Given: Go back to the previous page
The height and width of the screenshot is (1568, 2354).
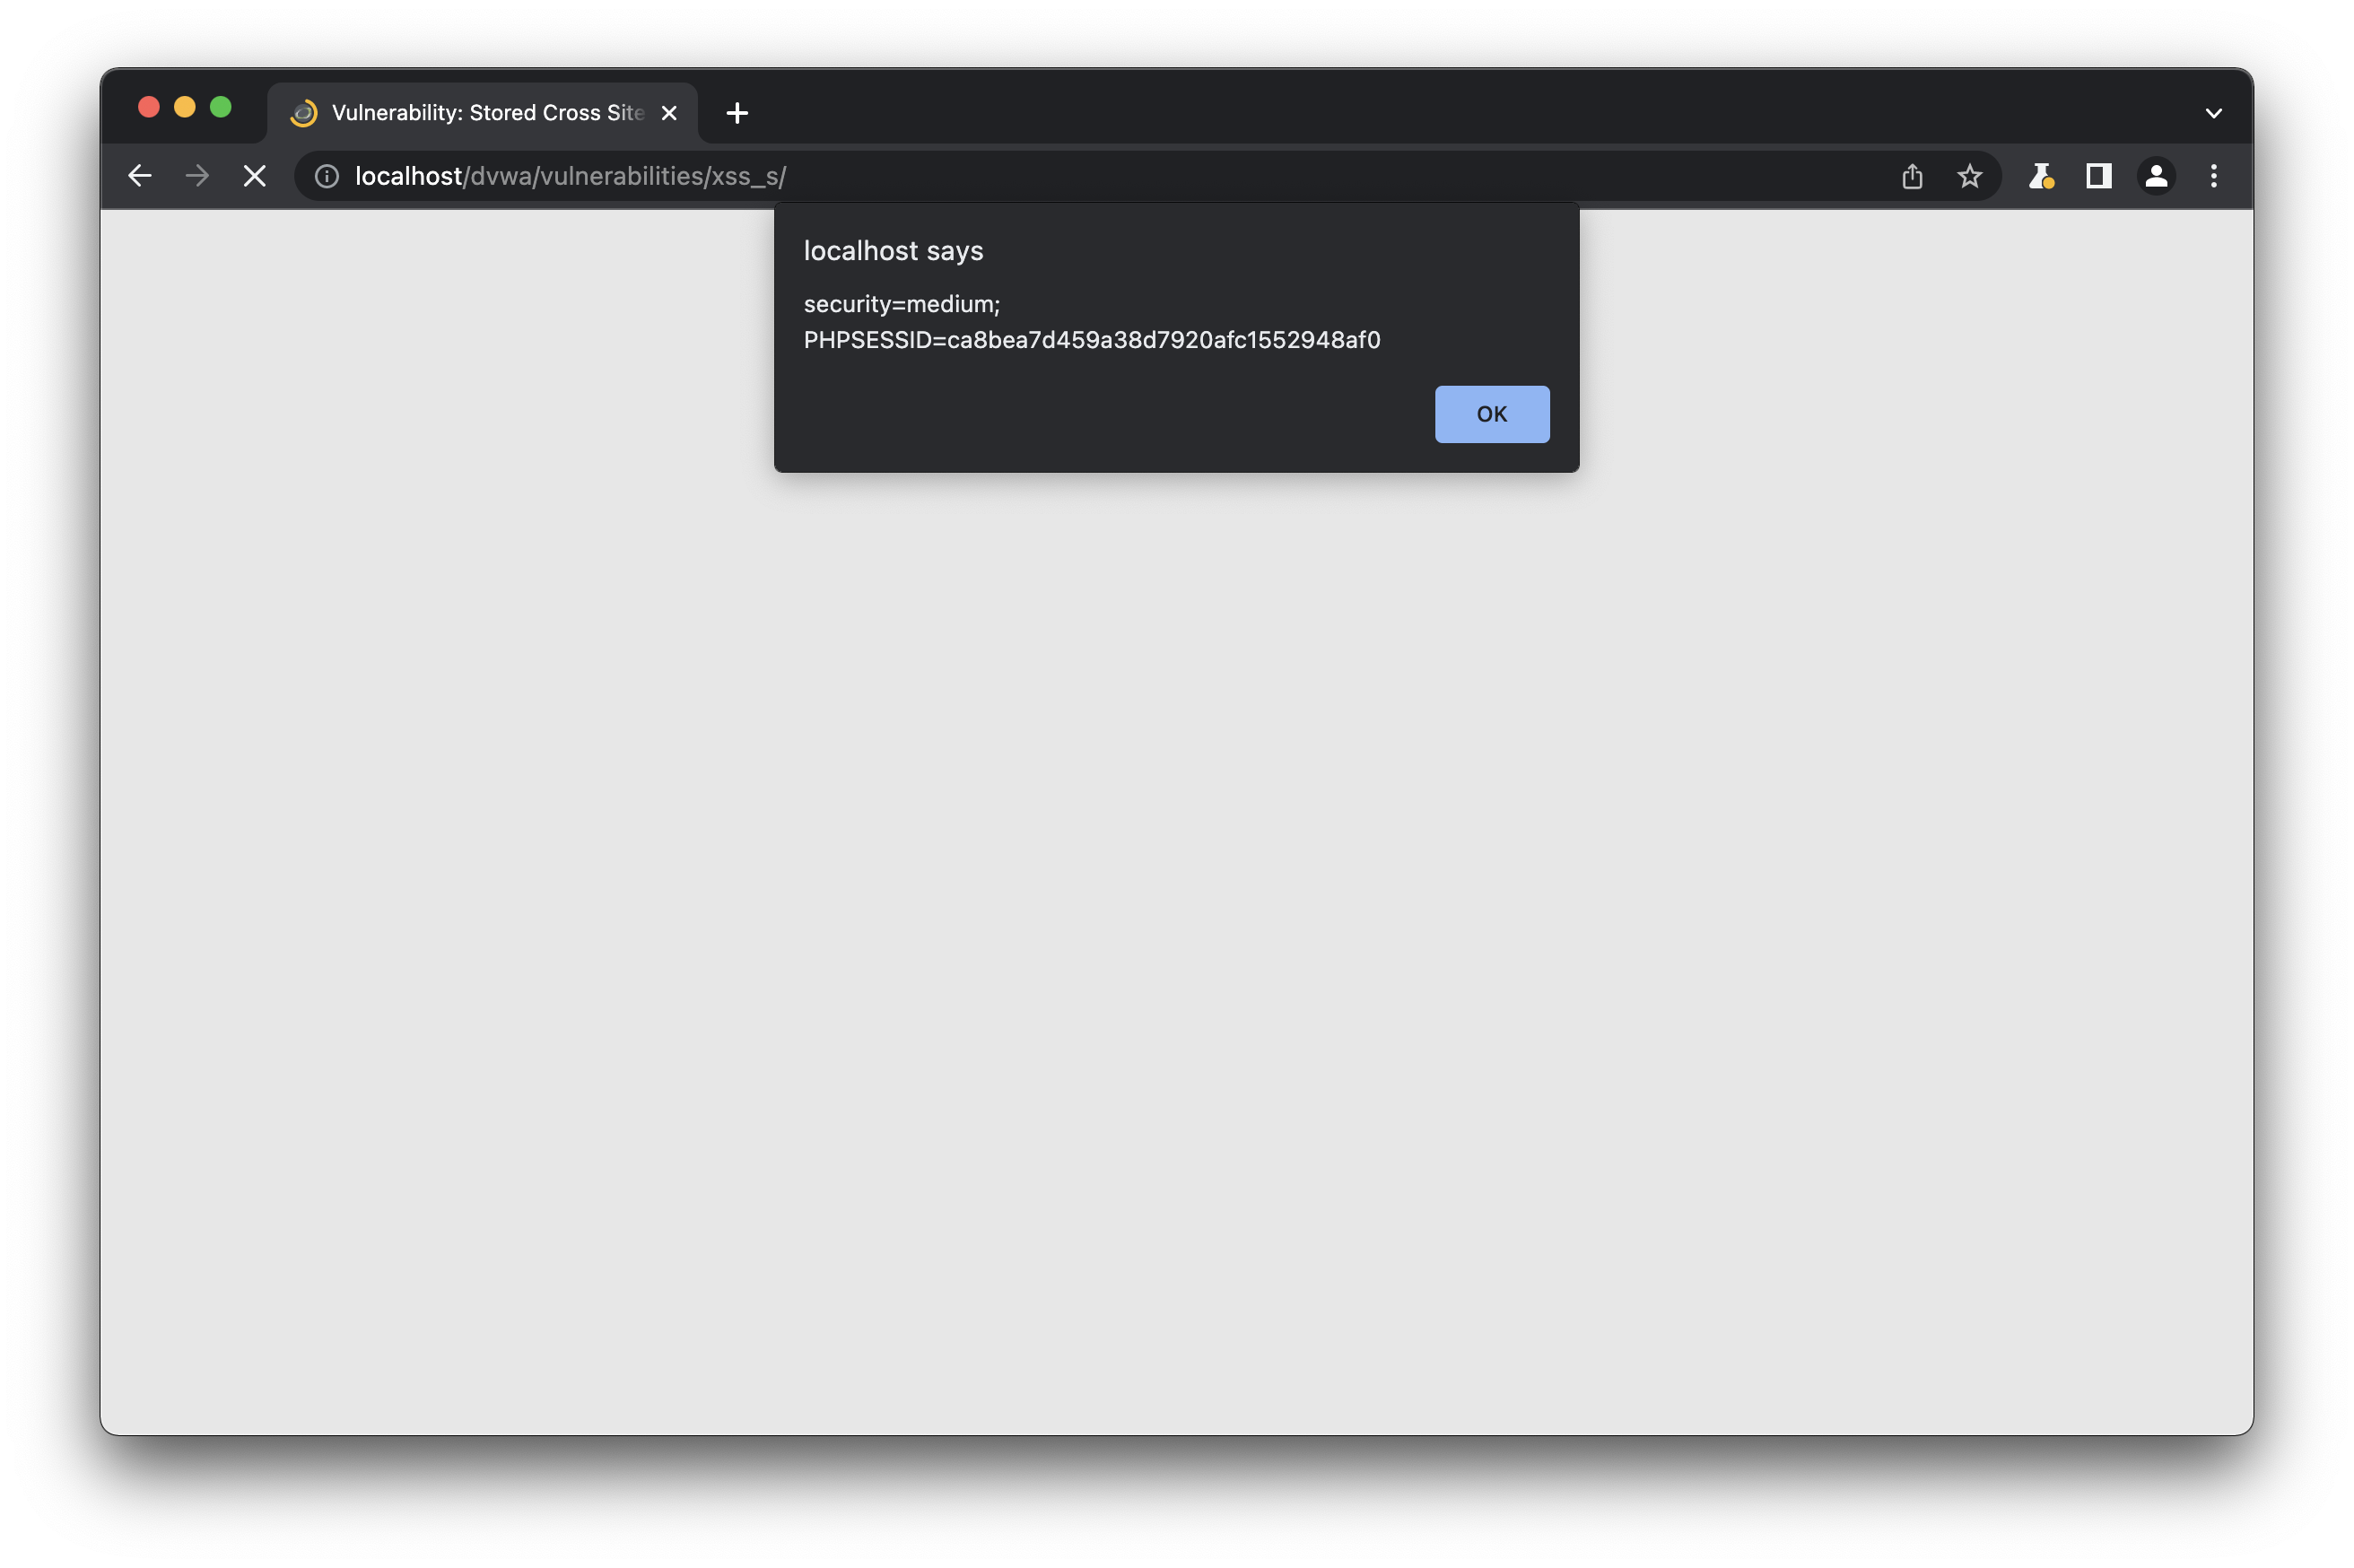Looking at the screenshot, I should pyautogui.click(x=140, y=176).
